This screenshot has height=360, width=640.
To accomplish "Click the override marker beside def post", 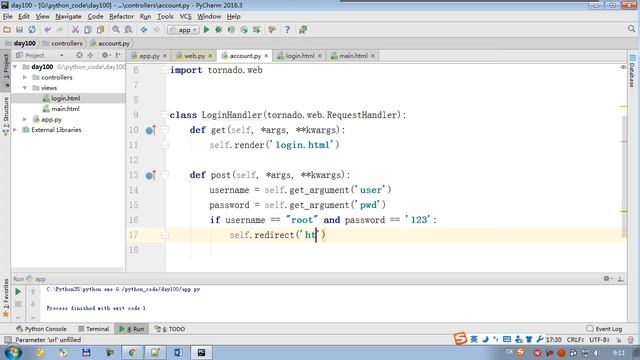I will 151,175.
